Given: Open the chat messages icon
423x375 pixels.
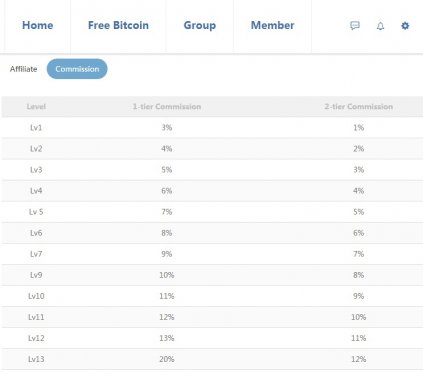Looking at the screenshot, I should (x=355, y=26).
